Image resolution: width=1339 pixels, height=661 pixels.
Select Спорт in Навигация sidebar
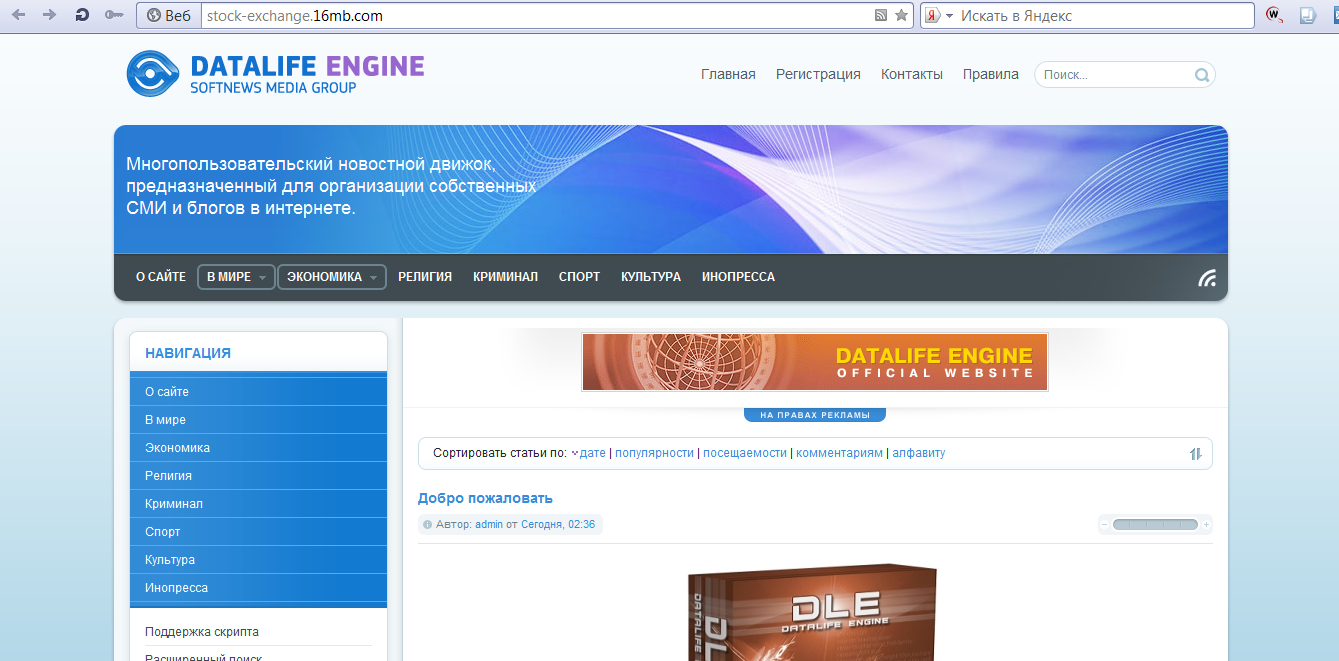click(258, 532)
